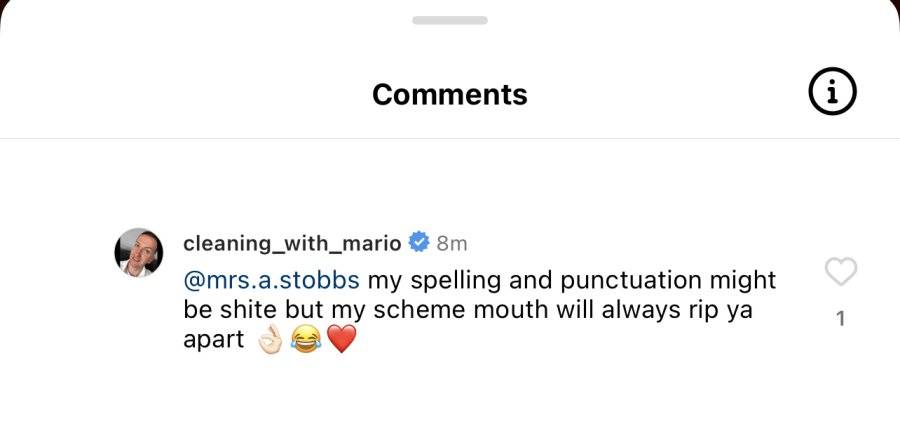The image size is (900, 426).
Task: View likes via the count 1
Action: pos(840,319)
